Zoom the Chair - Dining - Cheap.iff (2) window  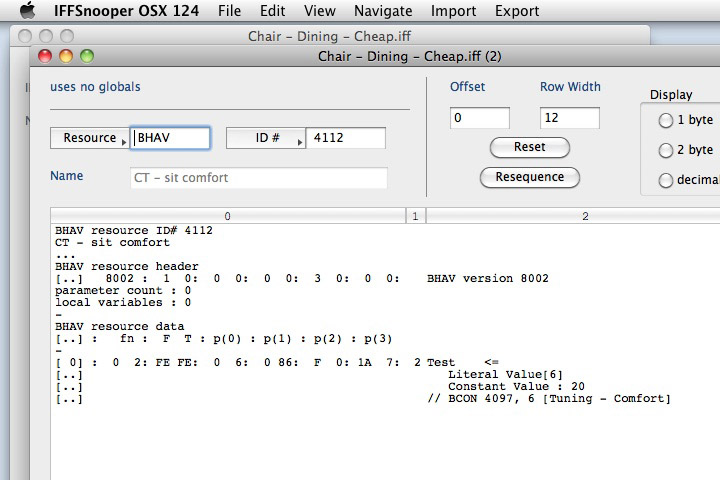pos(87,56)
